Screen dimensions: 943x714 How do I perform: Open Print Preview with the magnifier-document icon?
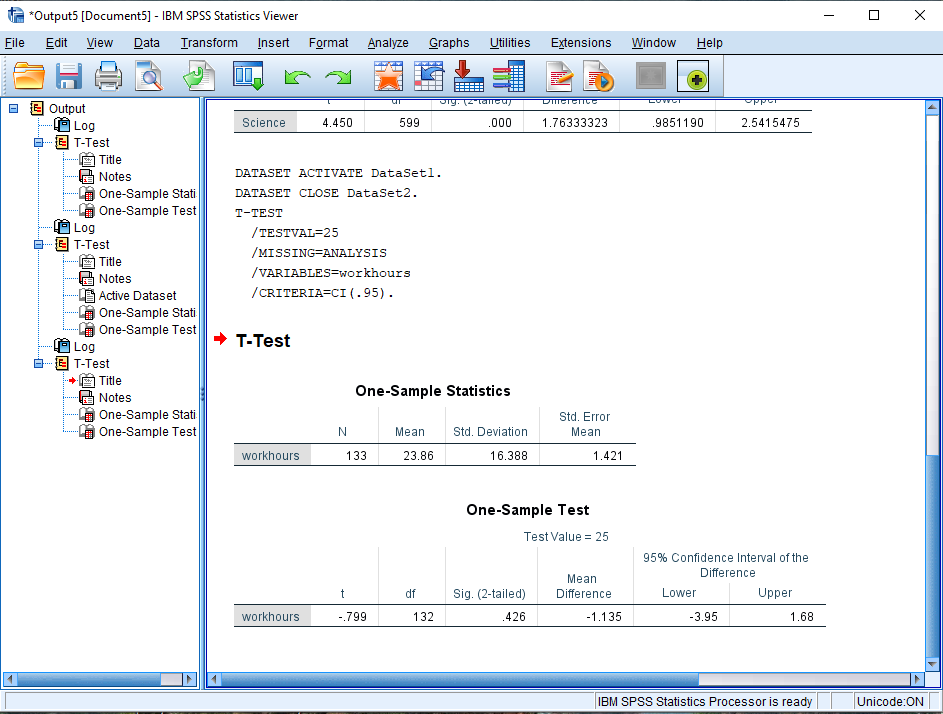tap(146, 76)
